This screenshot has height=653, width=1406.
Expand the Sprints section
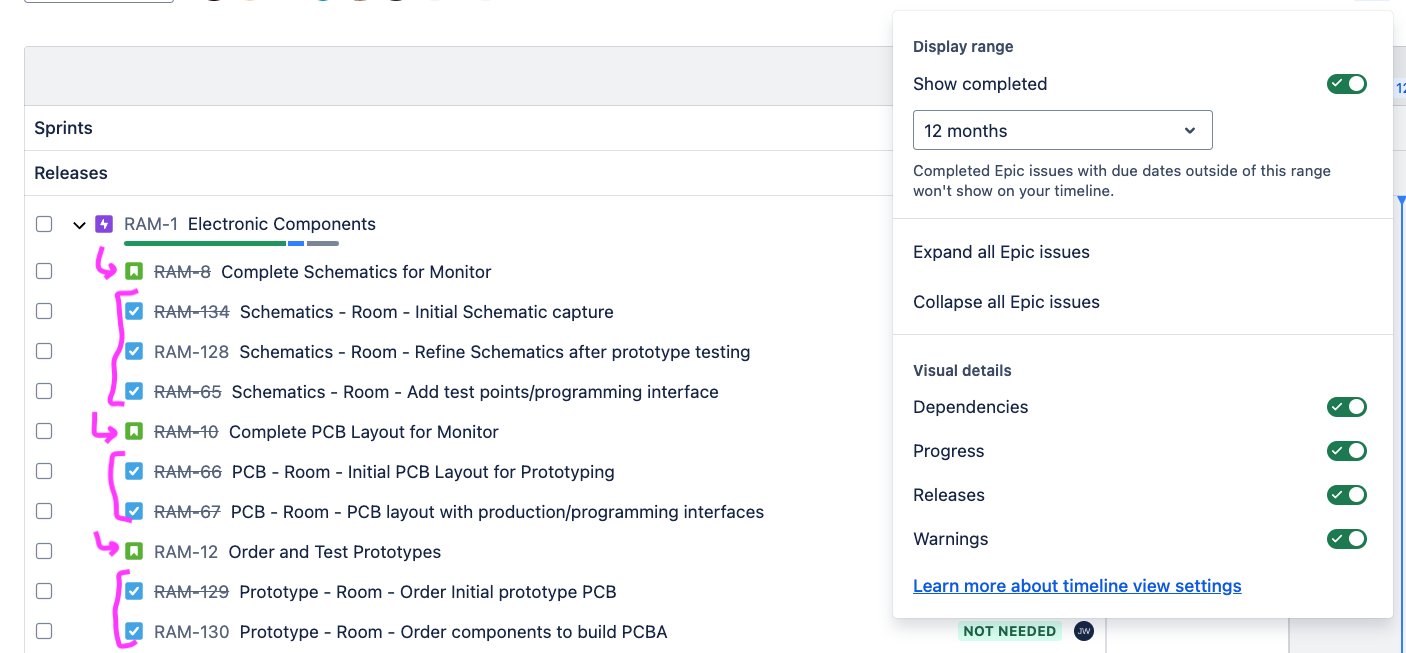click(63, 128)
